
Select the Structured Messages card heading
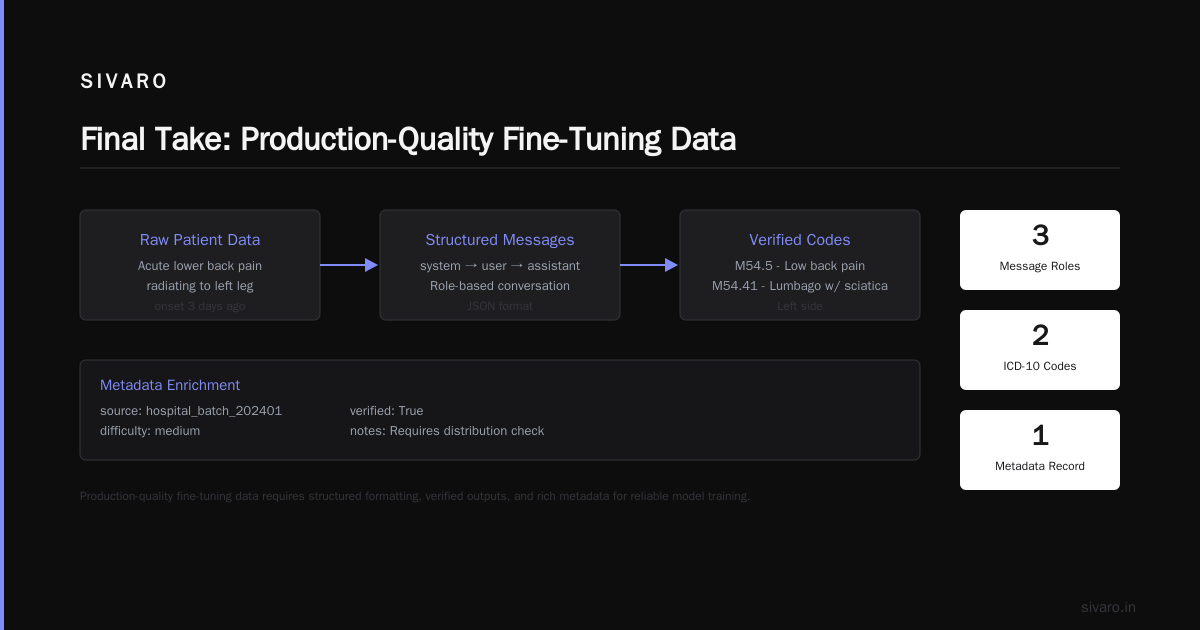(x=500, y=240)
